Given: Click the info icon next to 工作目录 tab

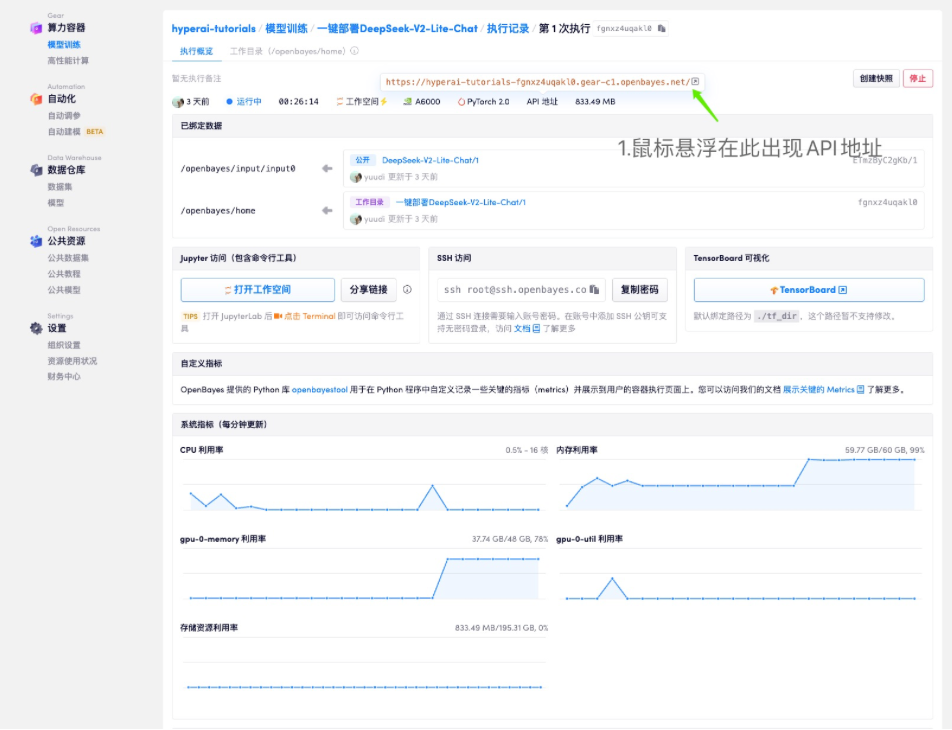Looking at the screenshot, I should pyautogui.click(x=355, y=51).
